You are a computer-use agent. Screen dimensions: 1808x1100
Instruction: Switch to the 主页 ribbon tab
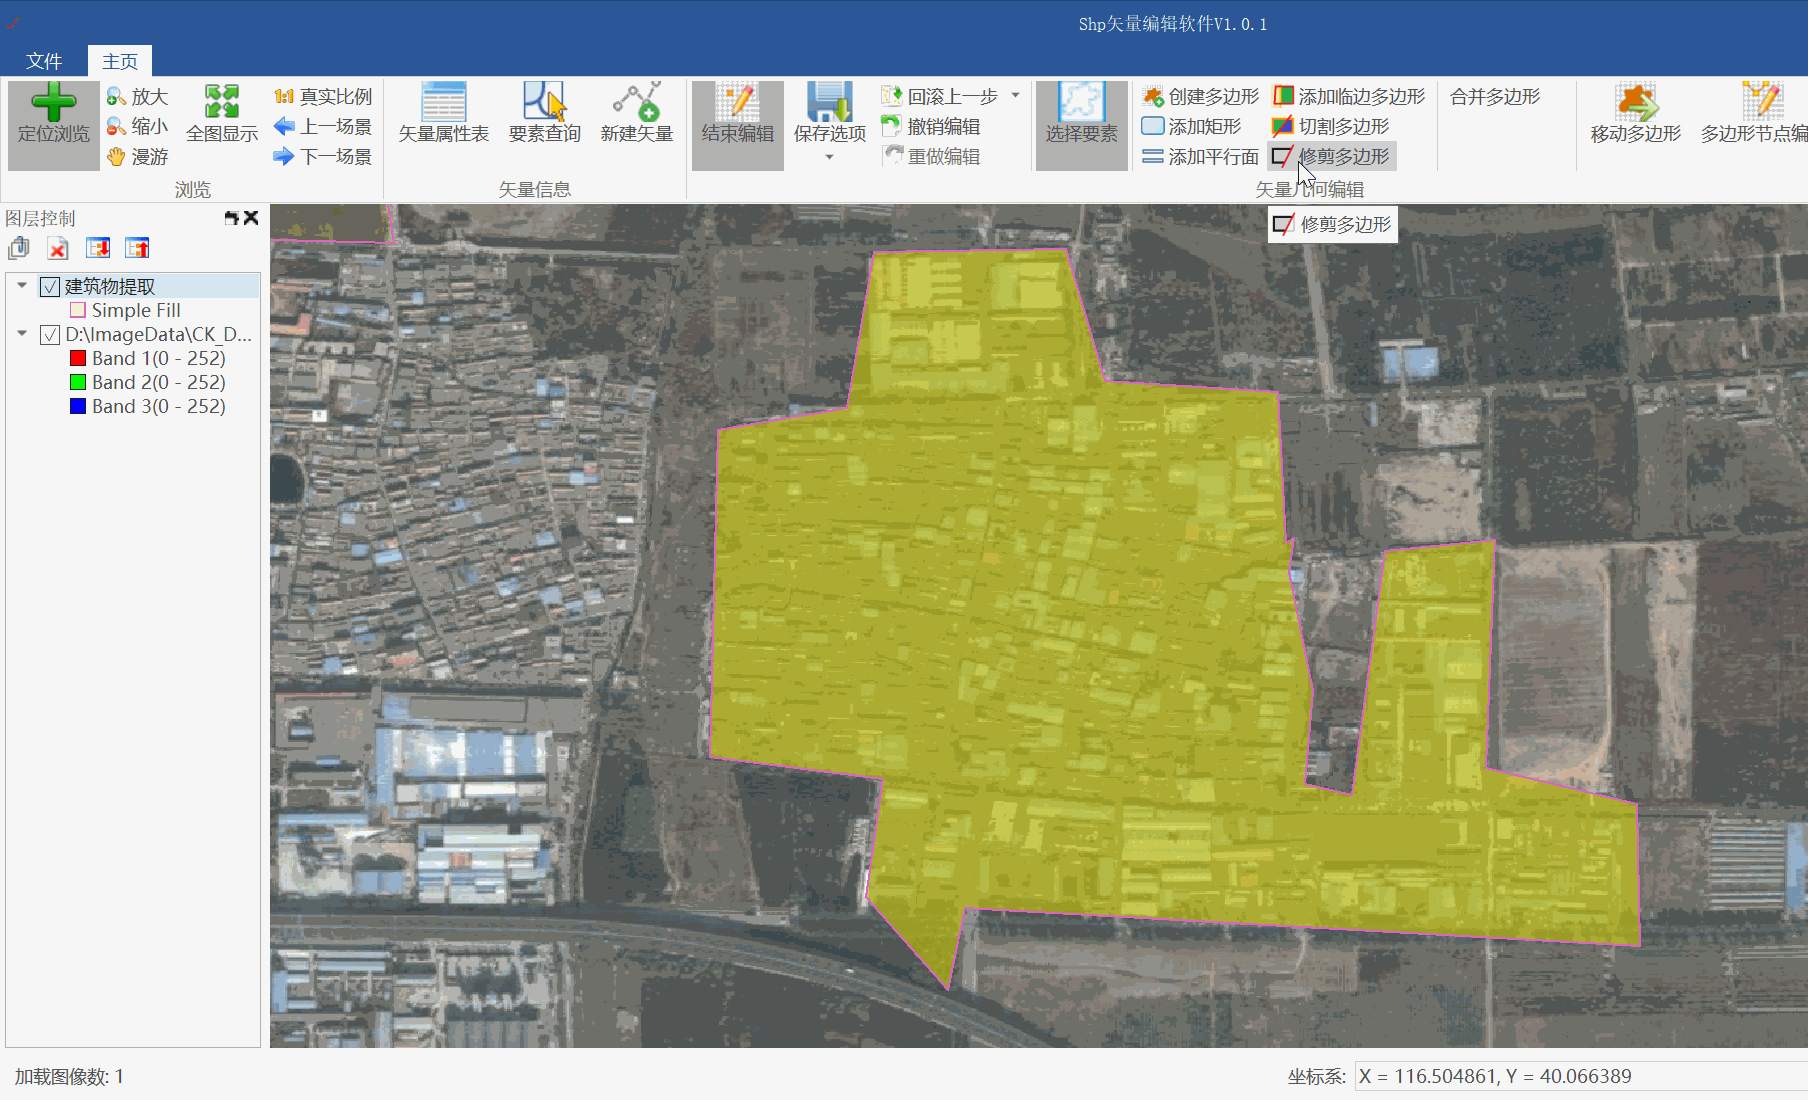pos(120,61)
